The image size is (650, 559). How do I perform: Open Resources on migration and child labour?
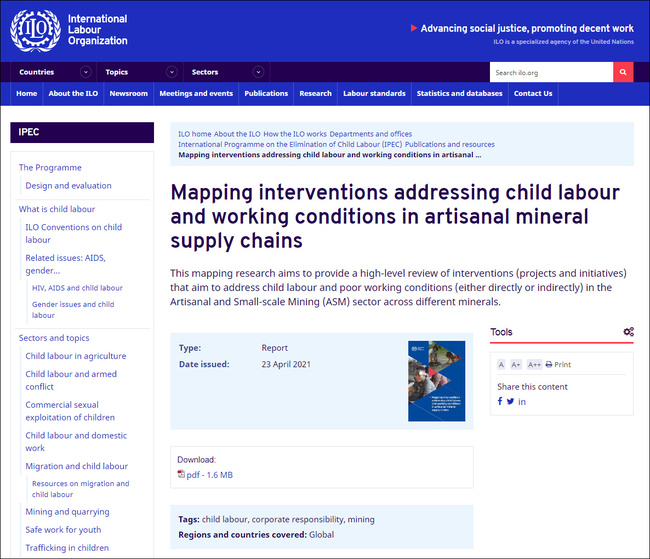[81, 489]
